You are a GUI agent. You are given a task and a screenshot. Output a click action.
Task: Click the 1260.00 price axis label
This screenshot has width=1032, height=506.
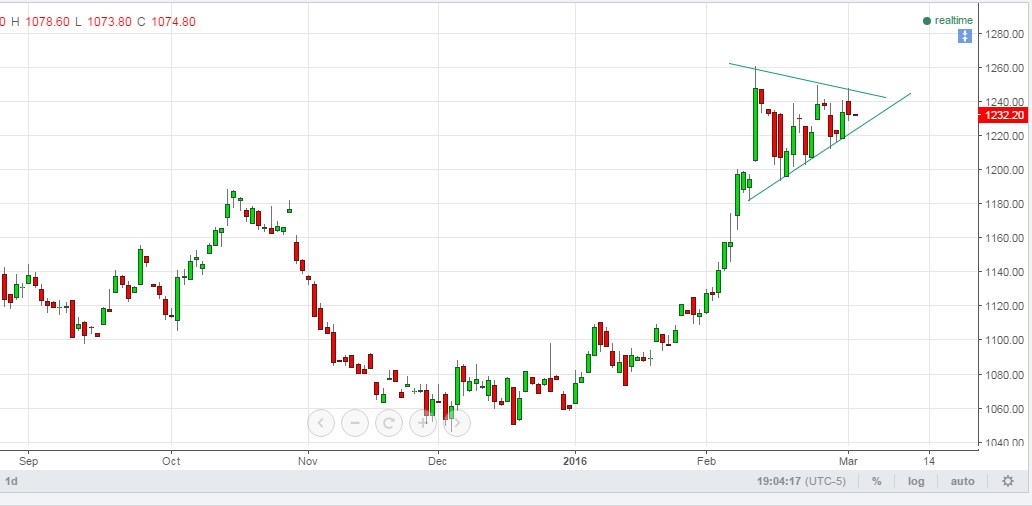pos(1004,68)
